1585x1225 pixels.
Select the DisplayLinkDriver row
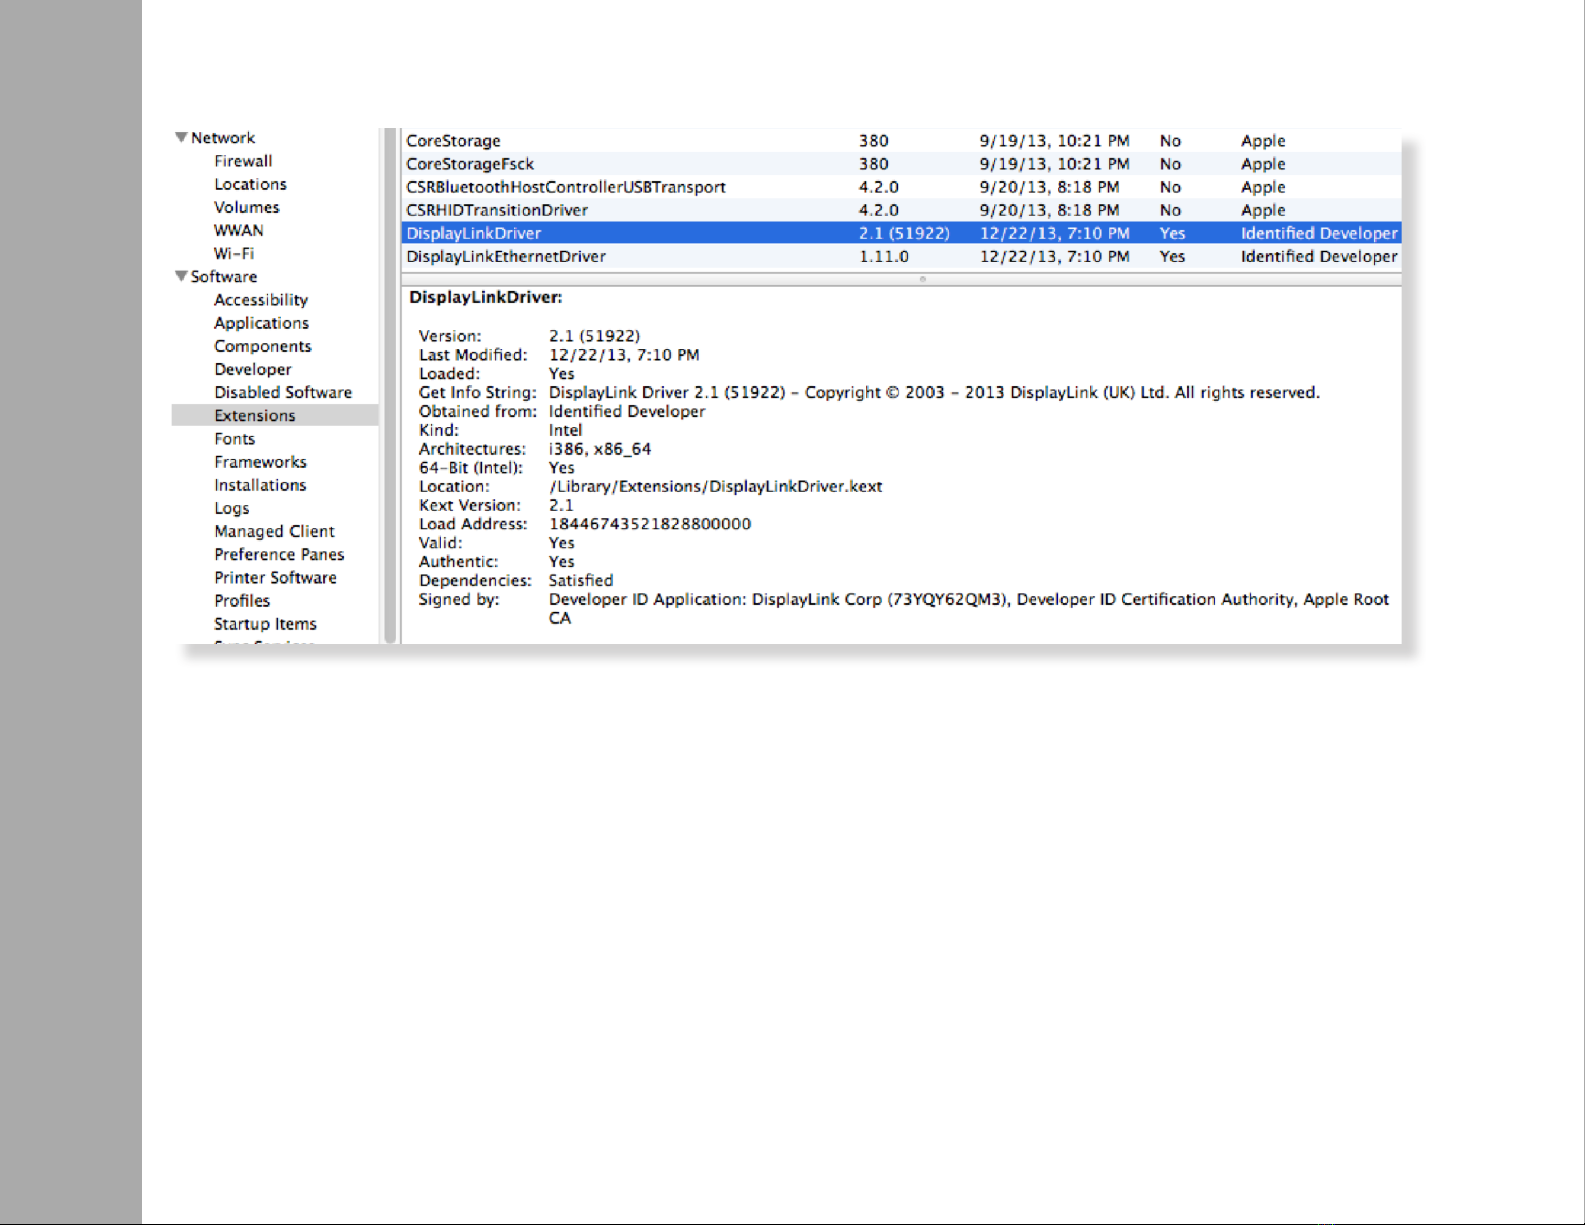pos(901,233)
